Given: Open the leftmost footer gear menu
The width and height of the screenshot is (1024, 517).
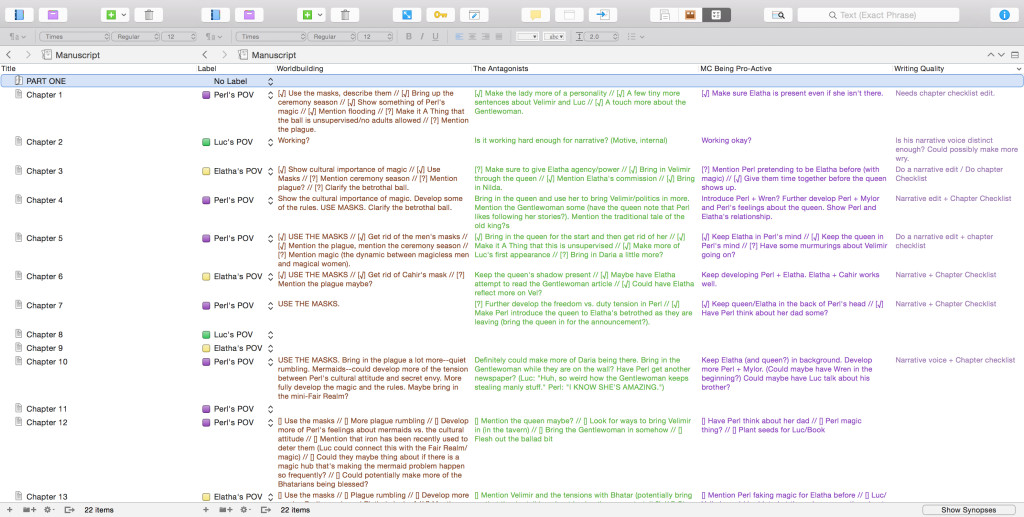Looking at the screenshot, I should [50, 510].
